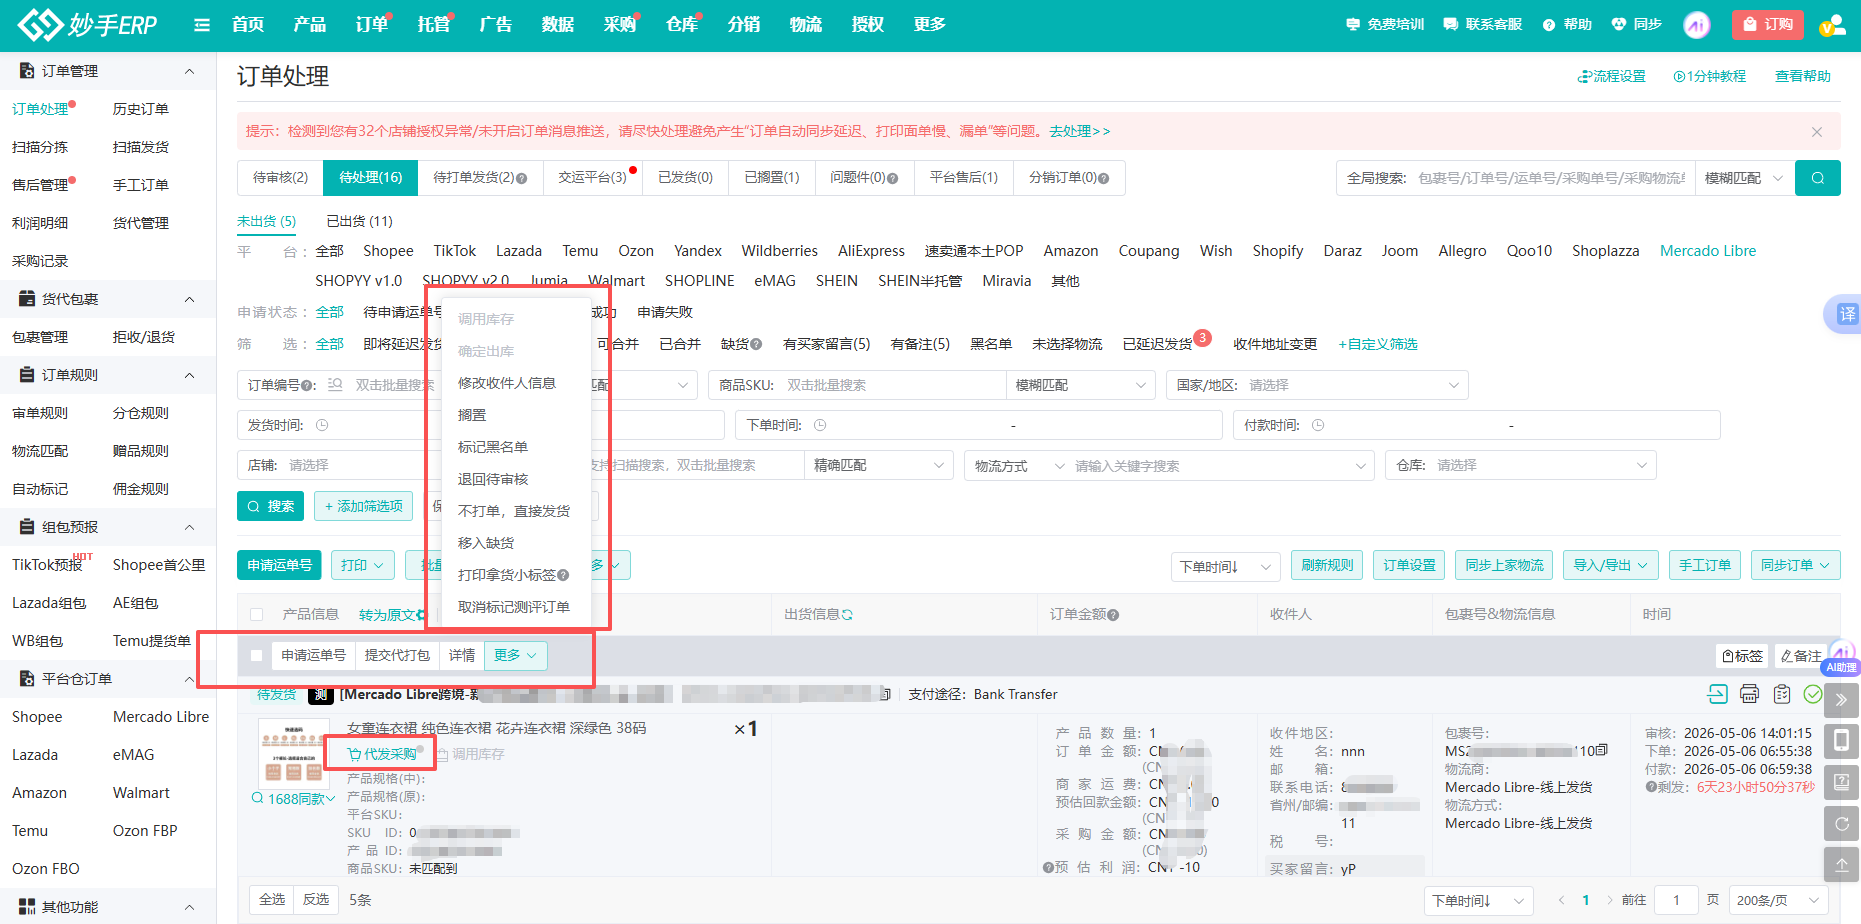Open the AI助理 assistant bubble

1841,660
